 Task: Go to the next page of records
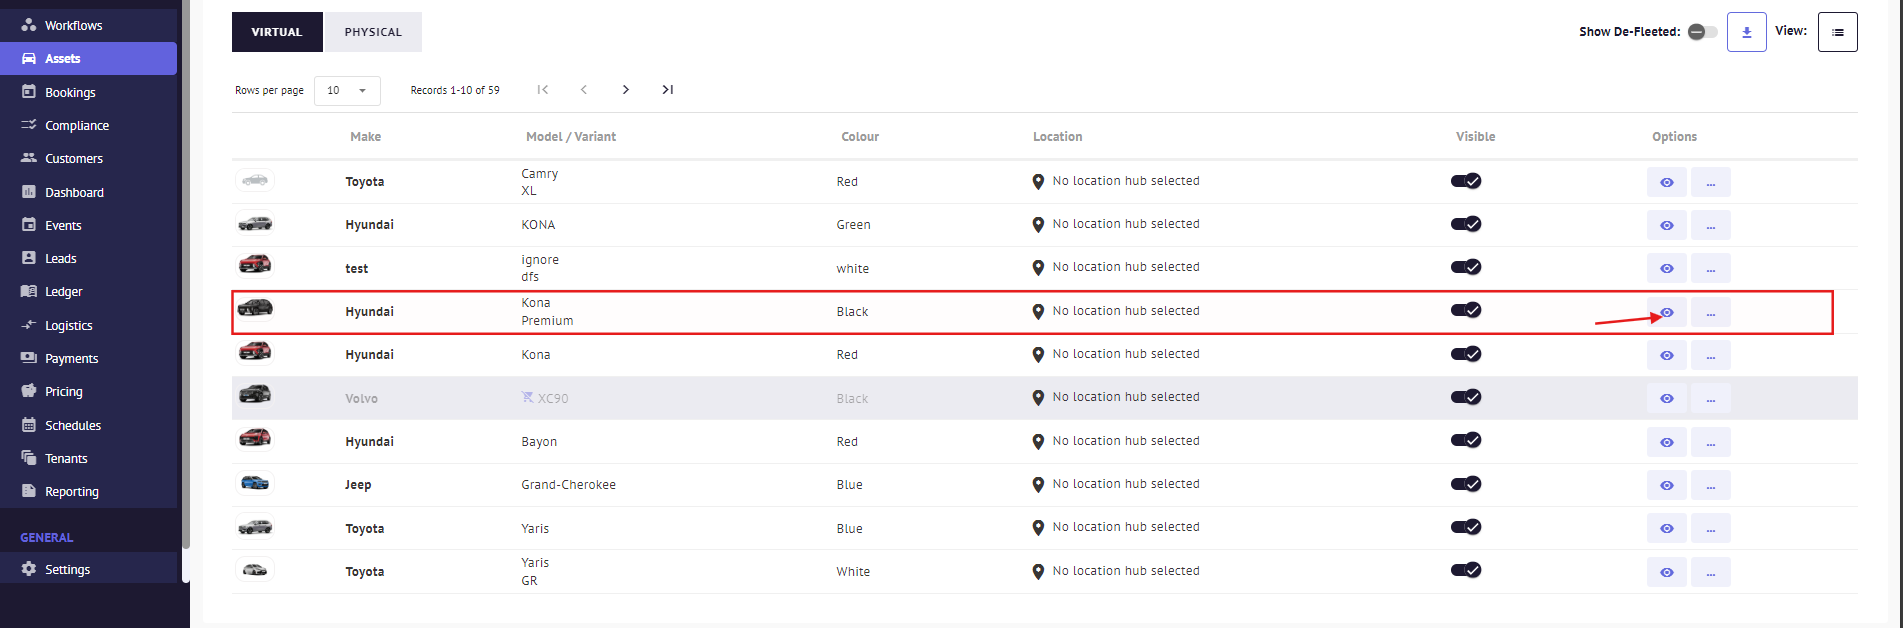coord(626,90)
